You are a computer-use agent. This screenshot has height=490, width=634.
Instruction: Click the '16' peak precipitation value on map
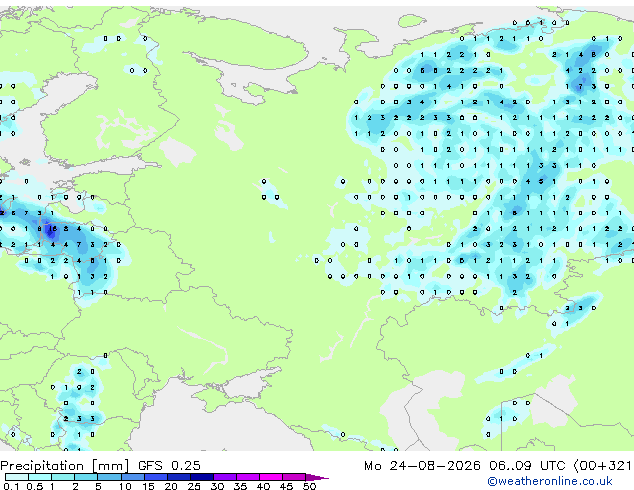tap(53, 229)
